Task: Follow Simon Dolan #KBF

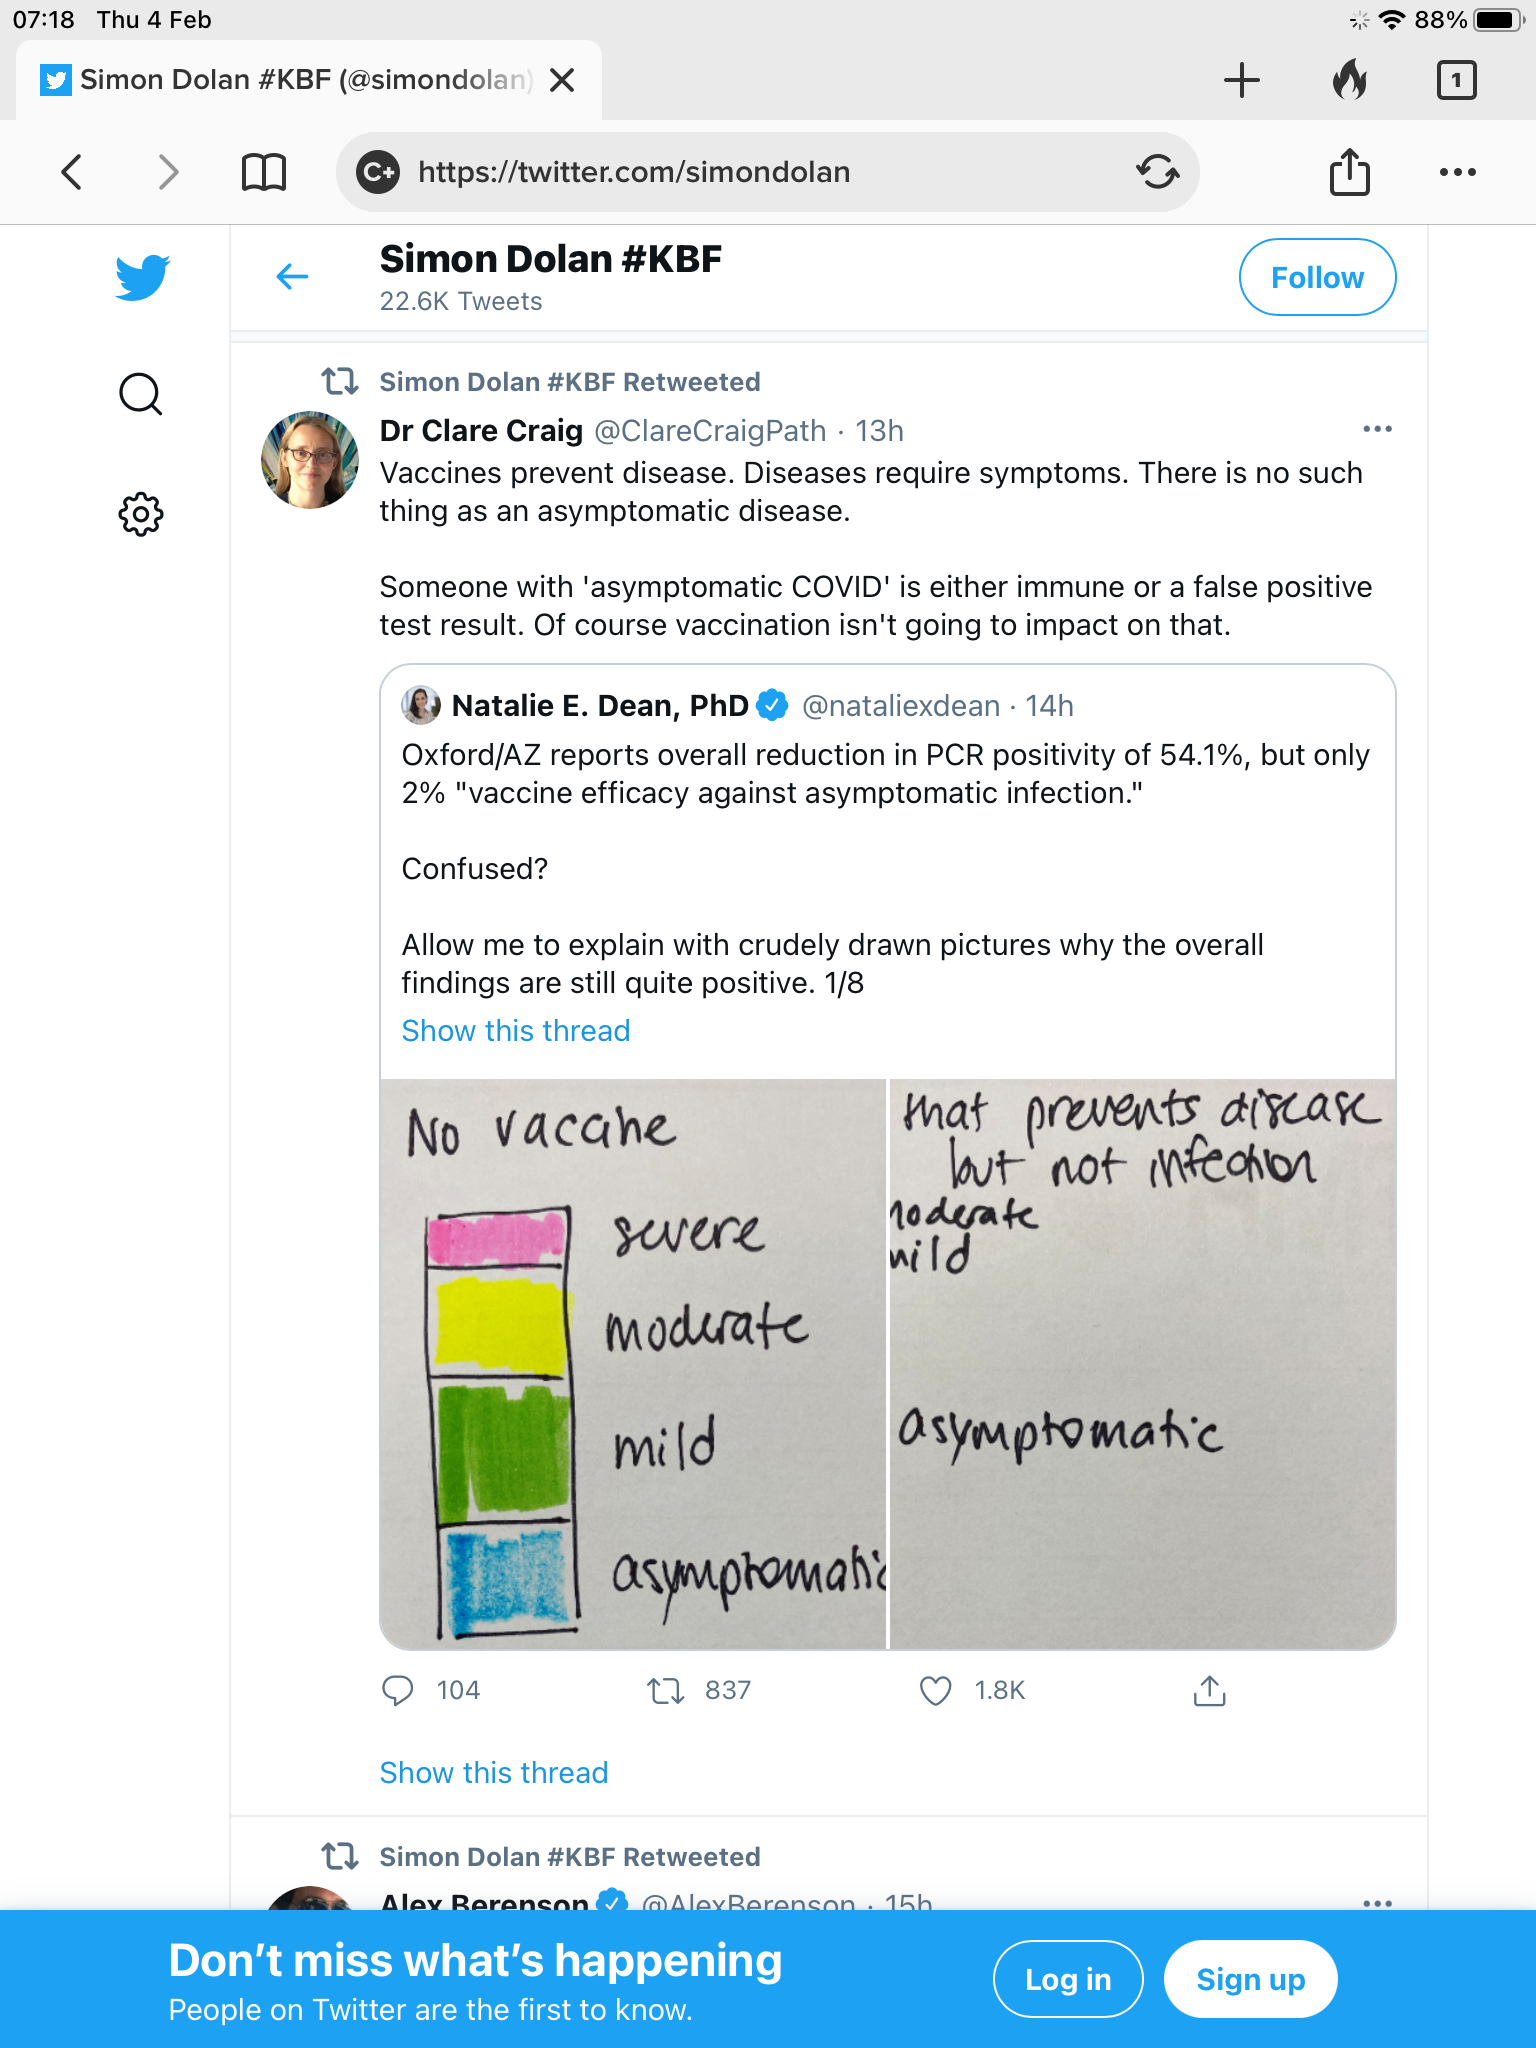Action: pos(1317,277)
